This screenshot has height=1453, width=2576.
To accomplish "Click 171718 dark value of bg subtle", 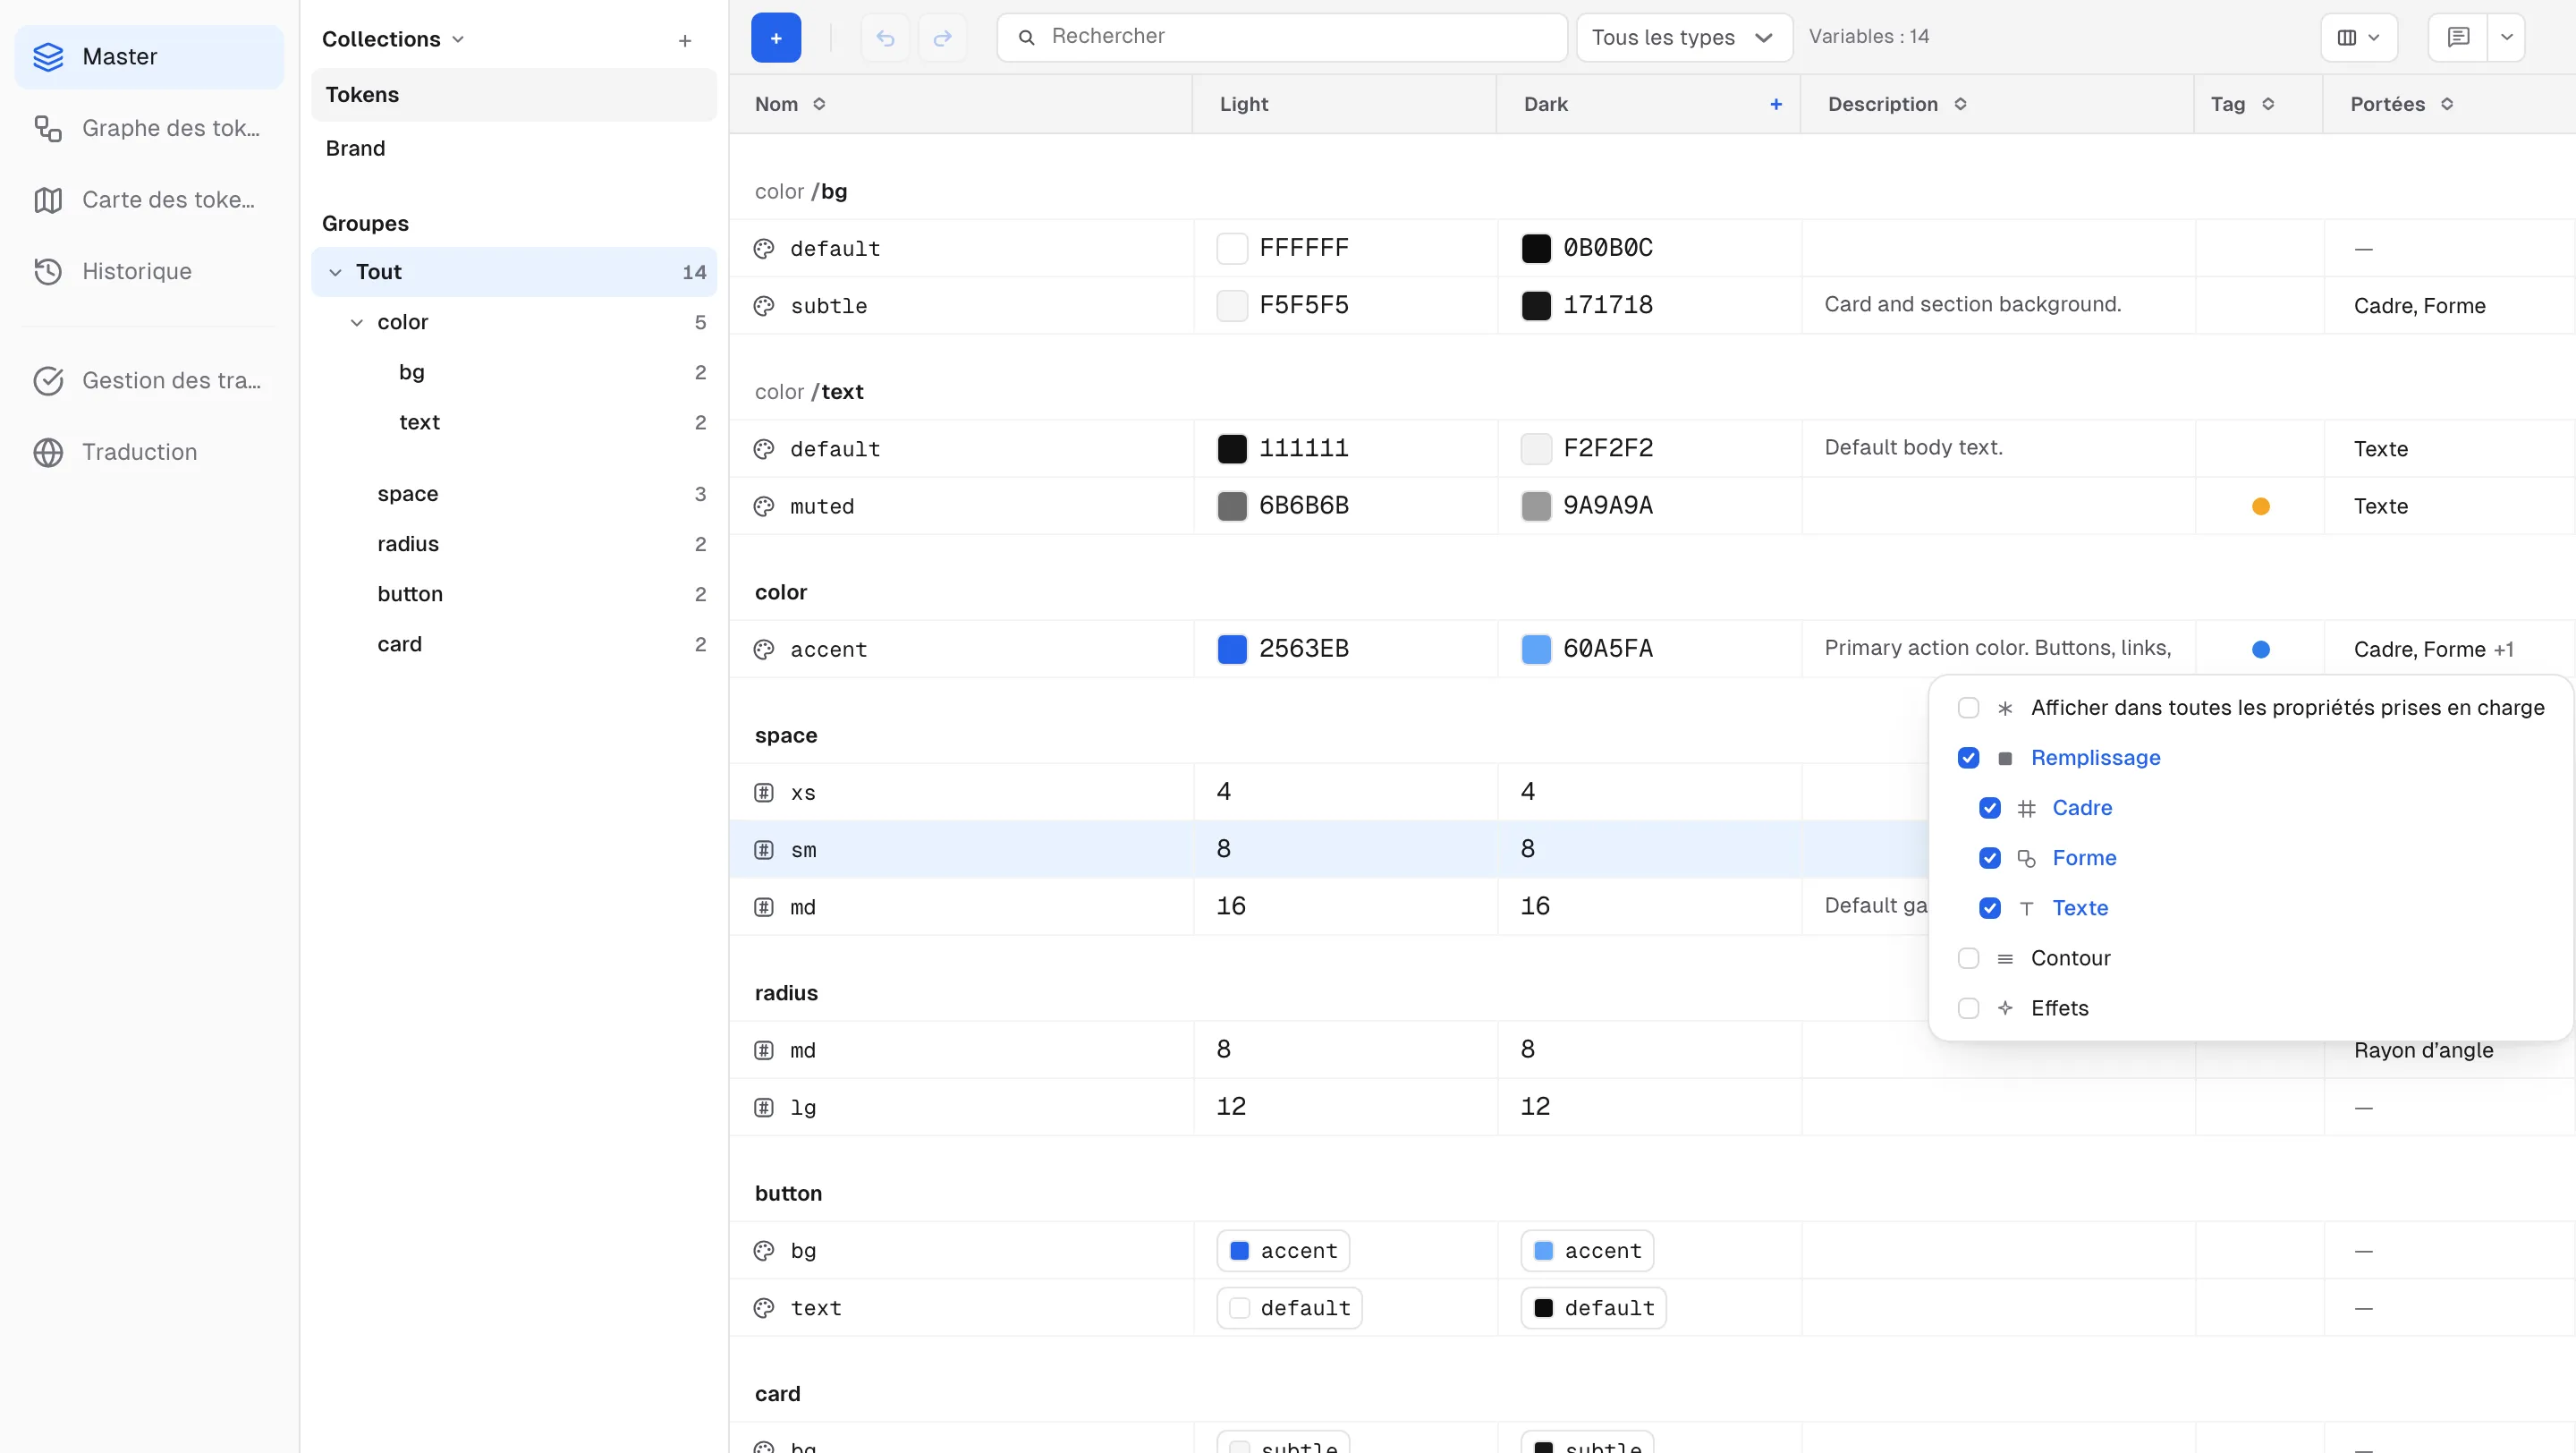I will [x=1607, y=305].
